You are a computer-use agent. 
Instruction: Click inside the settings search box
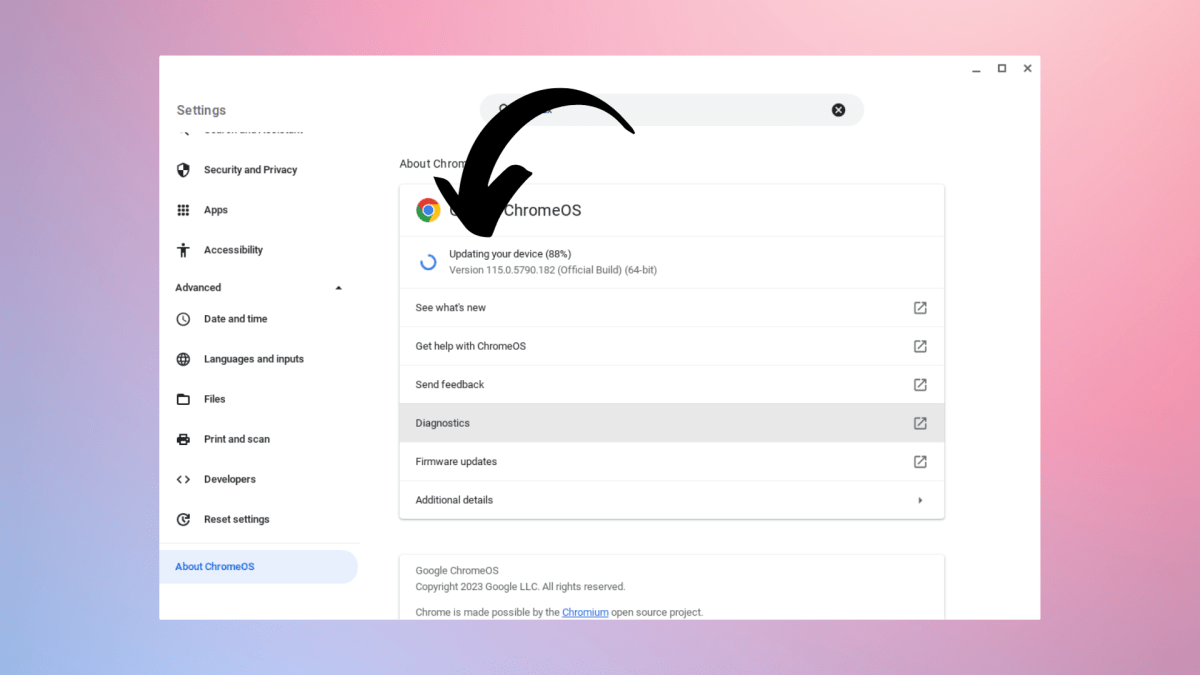(671, 110)
